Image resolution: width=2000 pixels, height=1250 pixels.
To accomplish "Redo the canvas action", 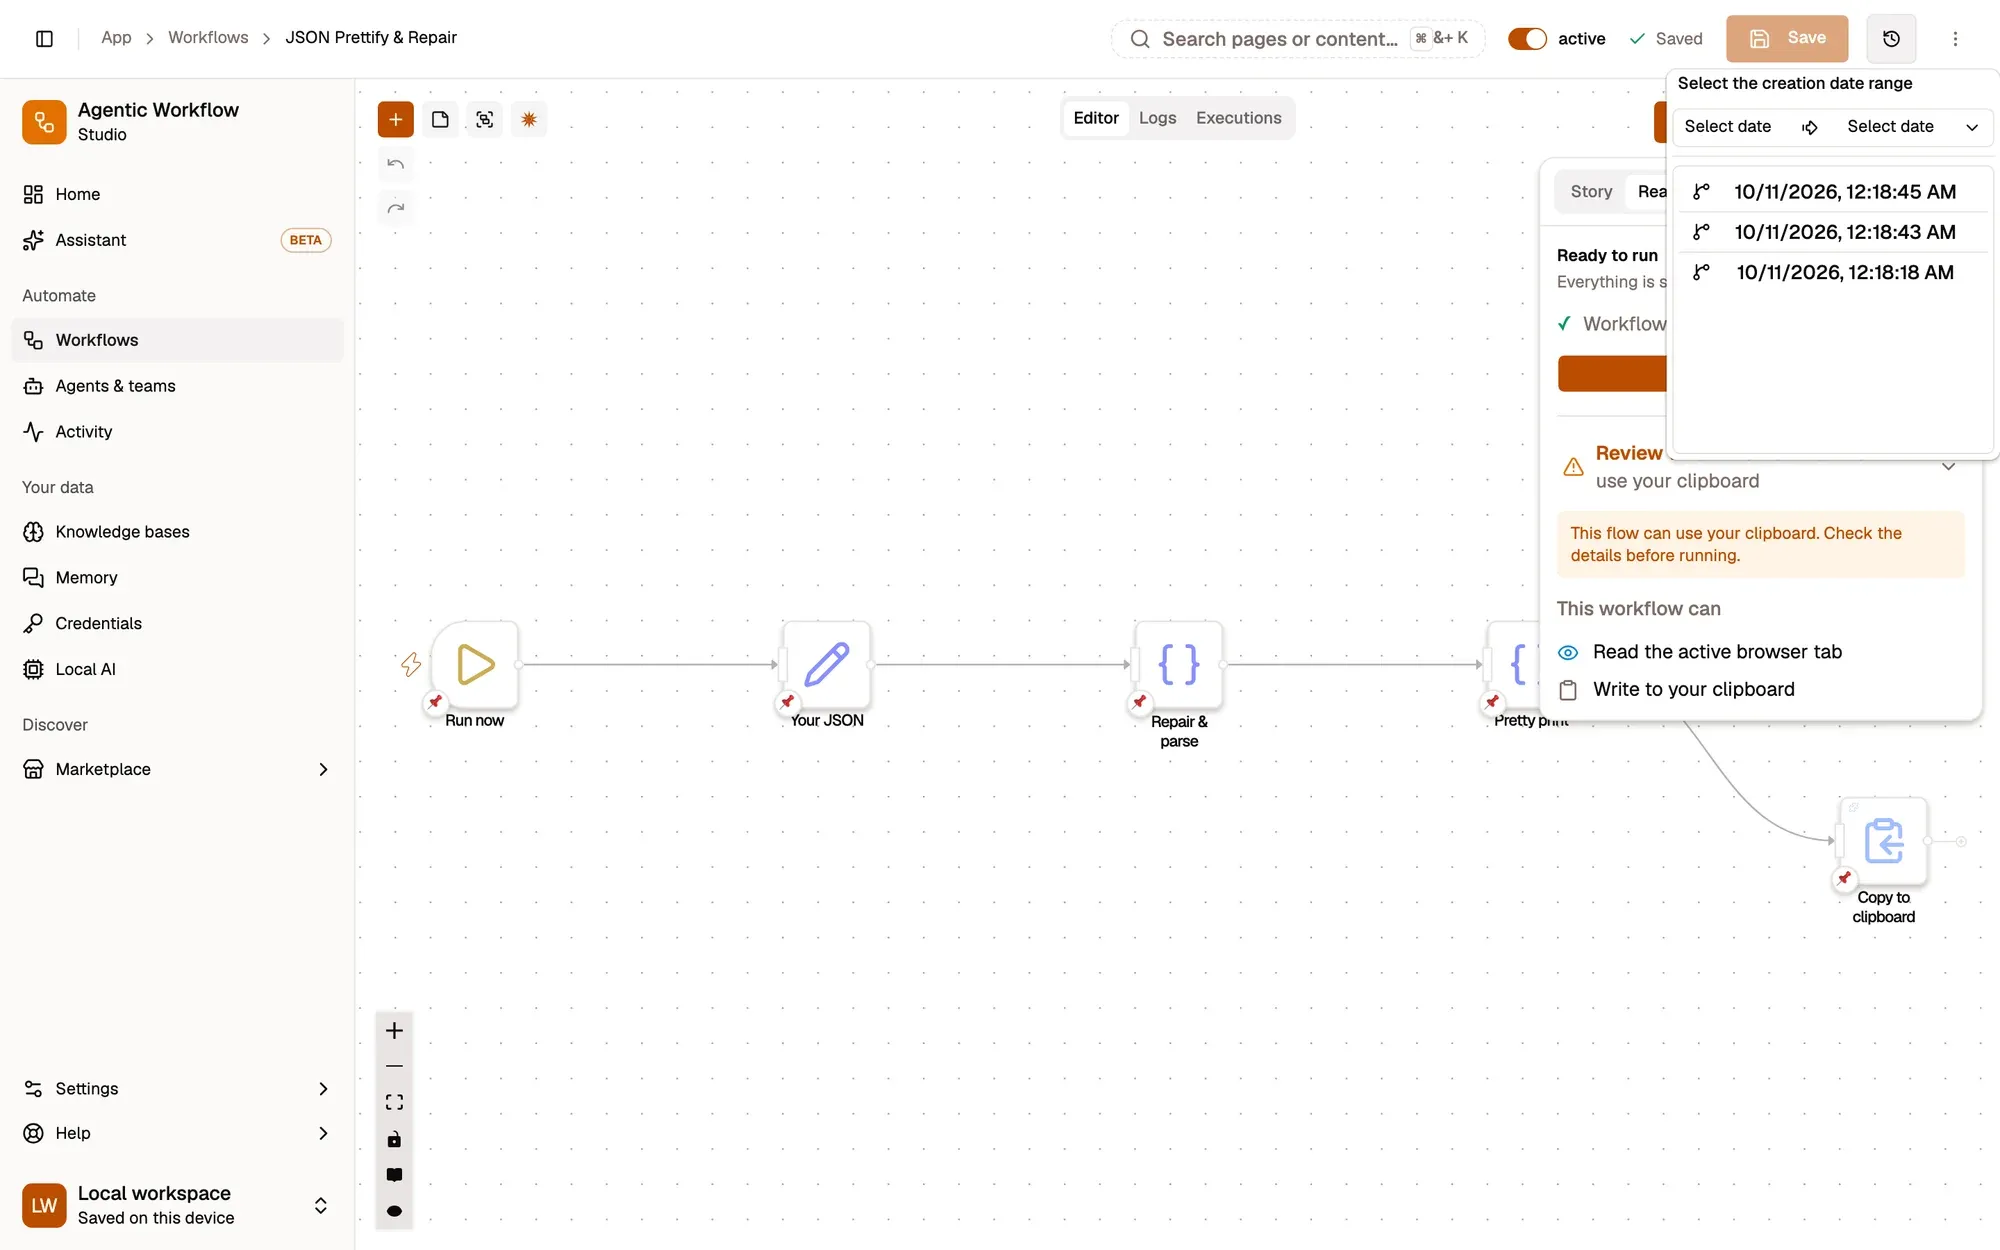I will pyautogui.click(x=395, y=208).
